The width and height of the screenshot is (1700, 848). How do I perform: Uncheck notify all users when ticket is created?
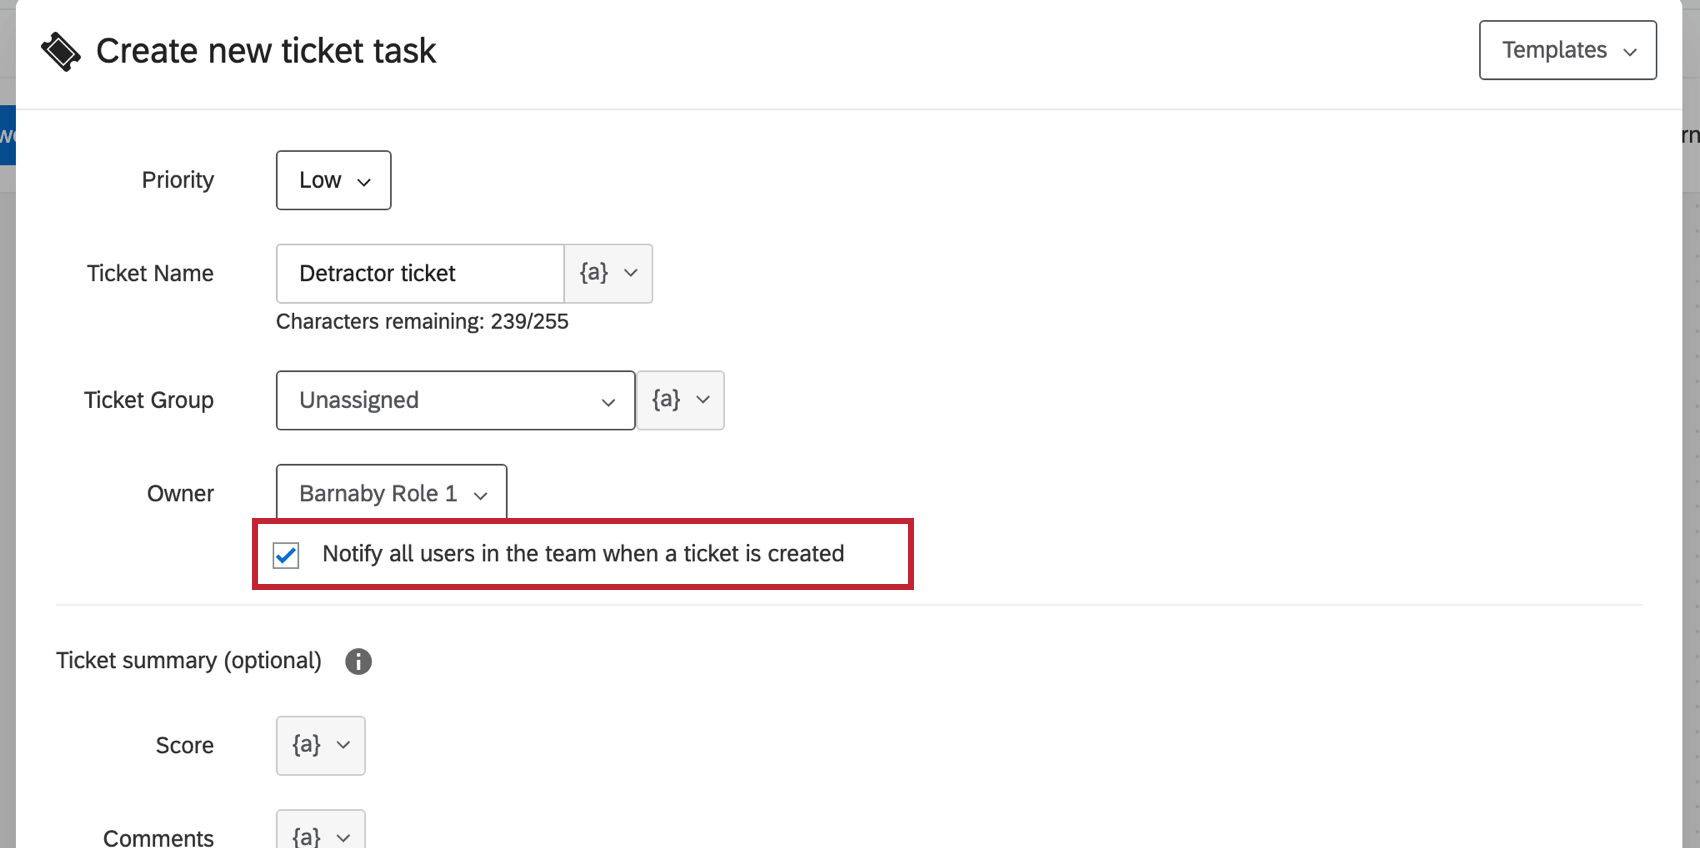click(x=285, y=555)
